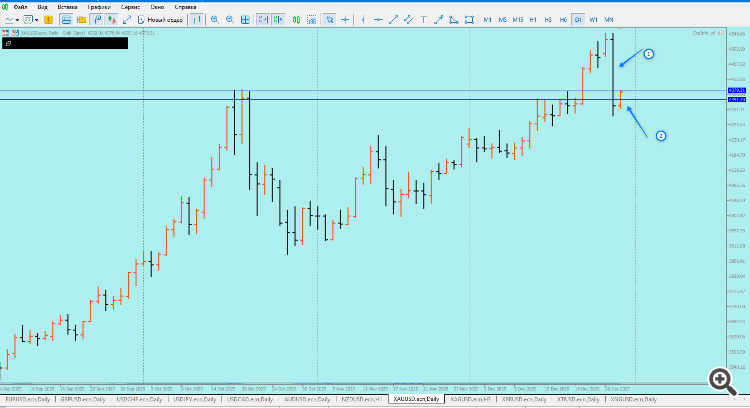The image size is (750, 408).
Task: Select the D1 timeframe button
Action: coord(578,20)
